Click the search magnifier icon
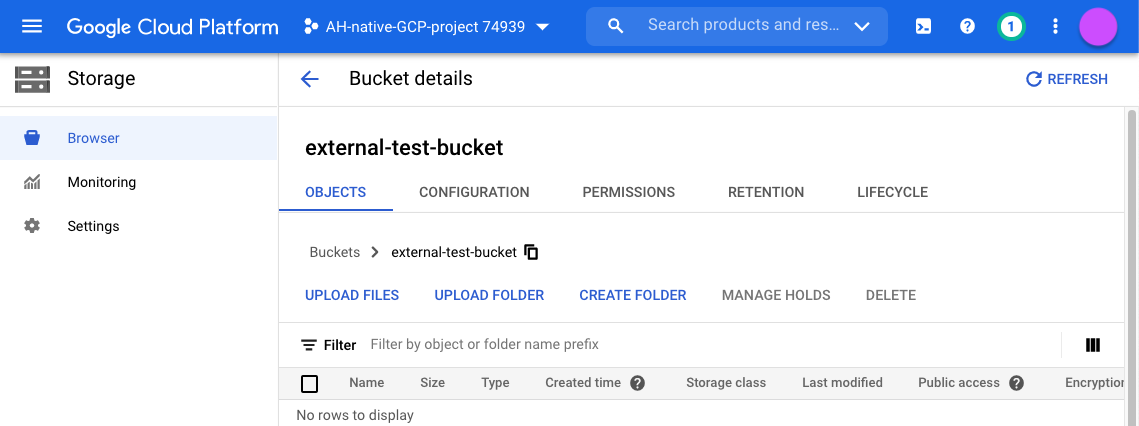This screenshot has width=1139, height=426. 615,26
